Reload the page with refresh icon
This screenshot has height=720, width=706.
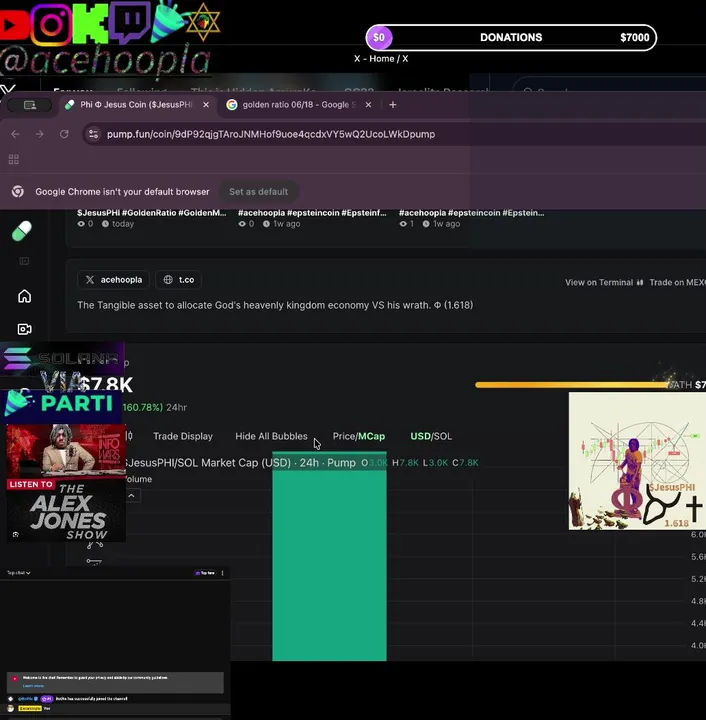[64, 134]
